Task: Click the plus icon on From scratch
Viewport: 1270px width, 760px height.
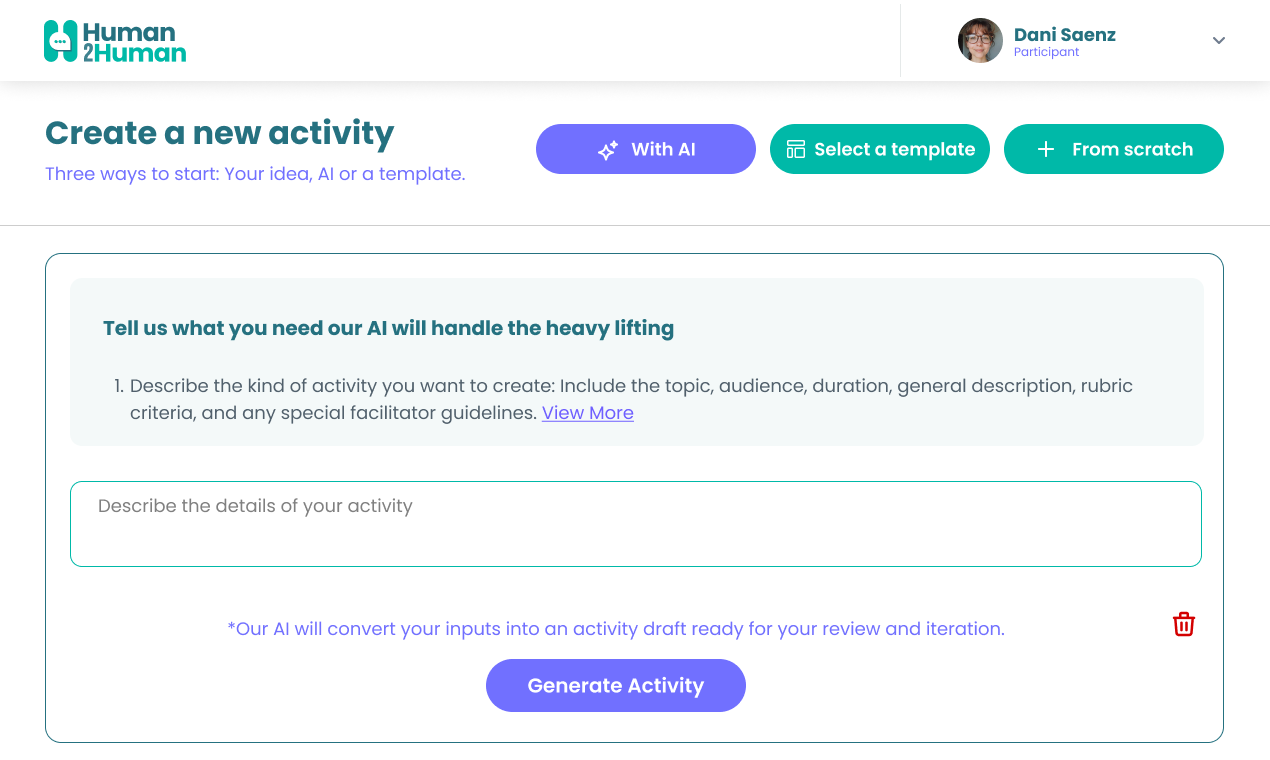Action: [x=1046, y=149]
